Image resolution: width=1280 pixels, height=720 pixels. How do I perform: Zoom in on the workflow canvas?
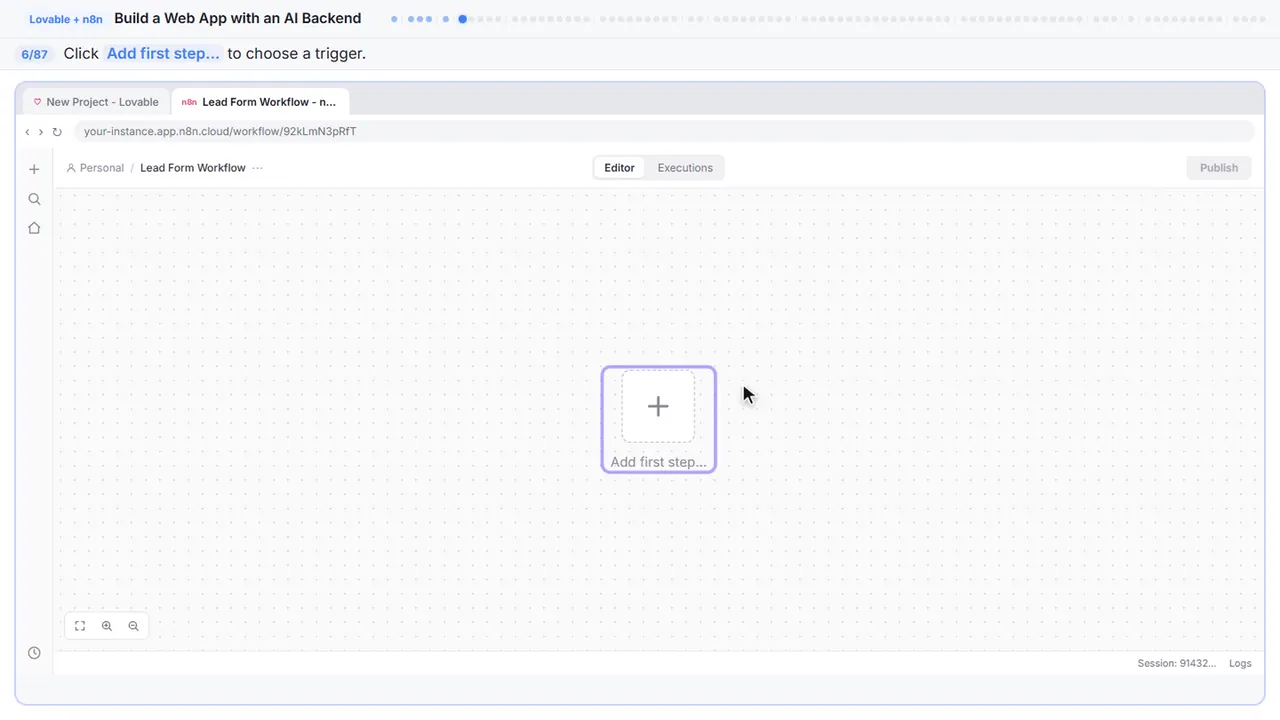pos(107,626)
